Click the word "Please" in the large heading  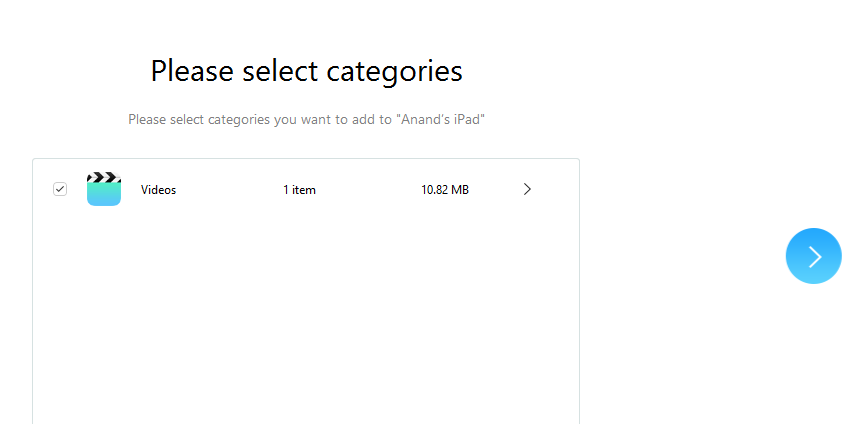(192, 72)
